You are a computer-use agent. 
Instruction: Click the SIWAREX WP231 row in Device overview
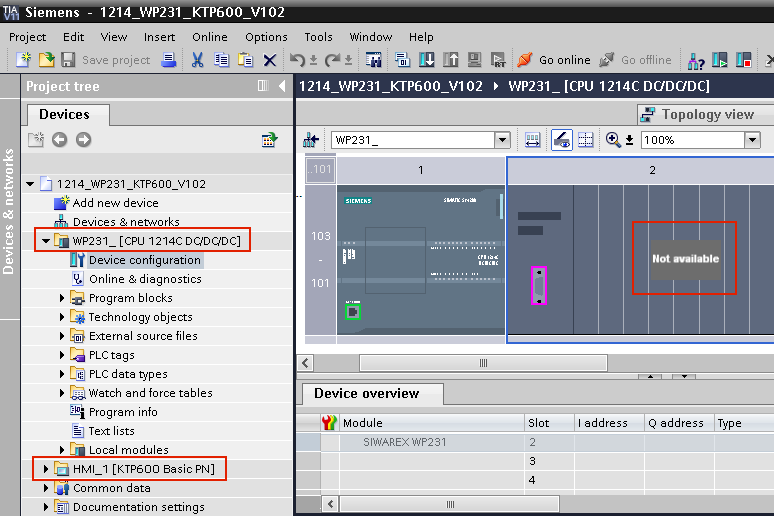coord(535,442)
